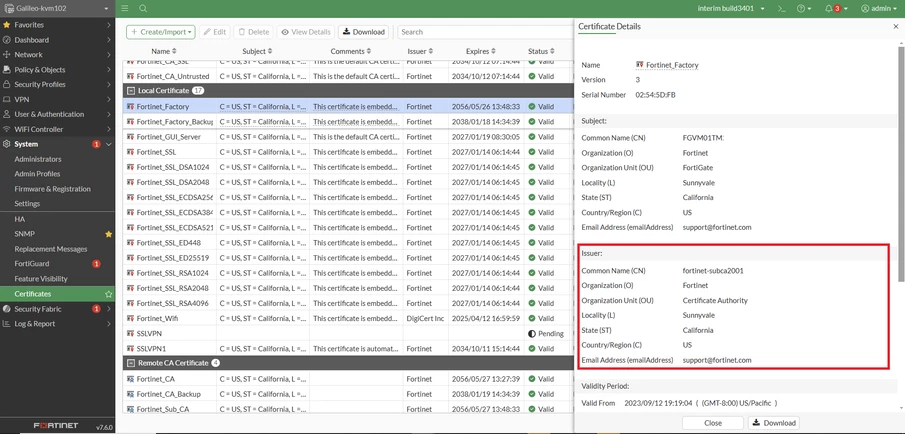Open the Administrators page
This screenshot has width=905, height=434.
(38, 159)
